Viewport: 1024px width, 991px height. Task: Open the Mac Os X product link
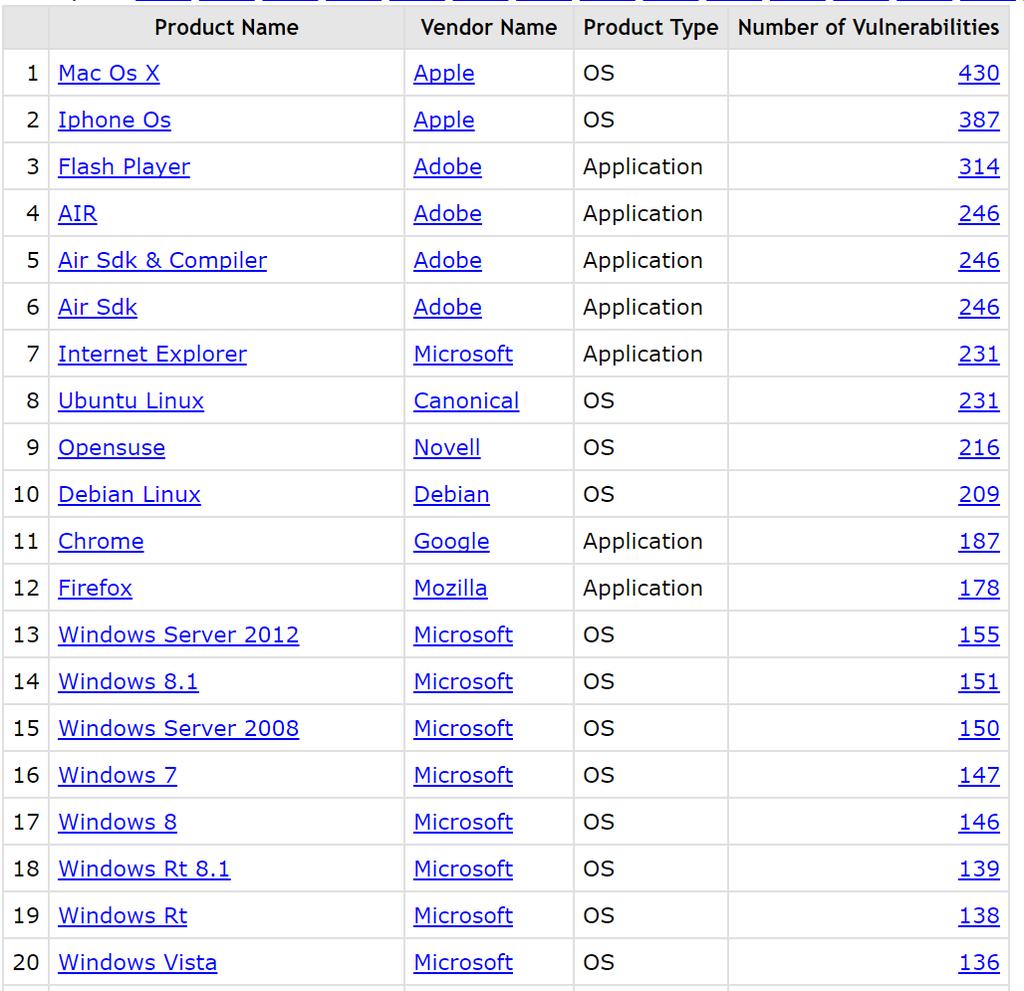(108, 73)
